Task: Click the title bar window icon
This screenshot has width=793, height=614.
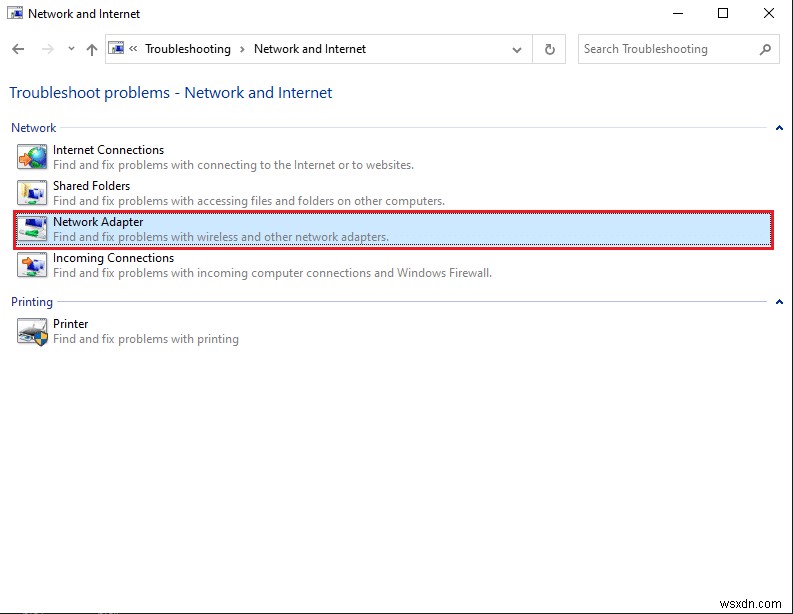Action: tap(15, 14)
